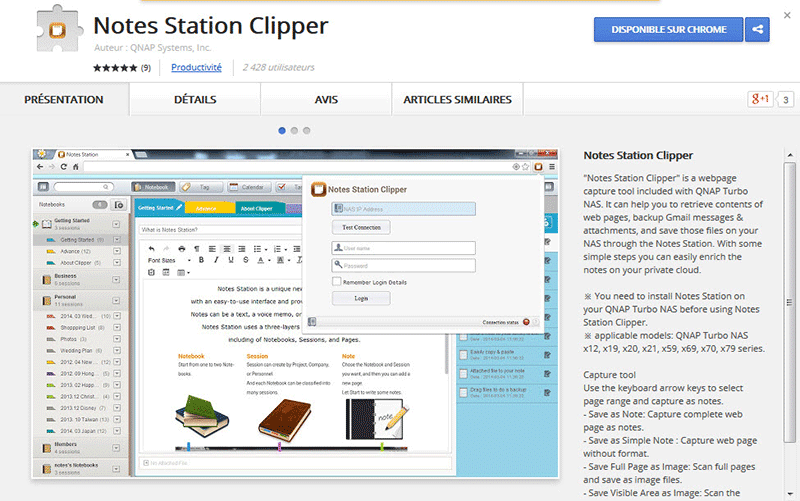Open the dropdown arrow for About Clipper (5)
The width and height of the screenshot is (800, 501).
(117, 263)
